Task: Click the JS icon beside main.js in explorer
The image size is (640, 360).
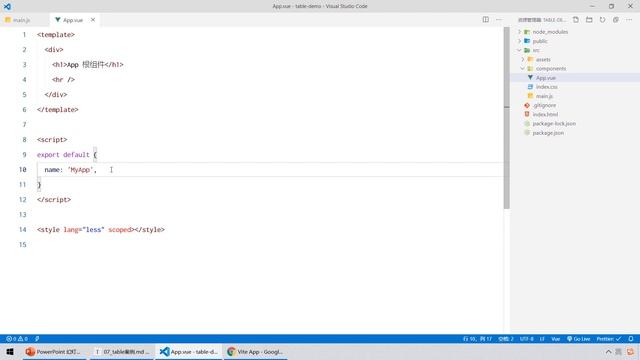Action: coord(530,96)
